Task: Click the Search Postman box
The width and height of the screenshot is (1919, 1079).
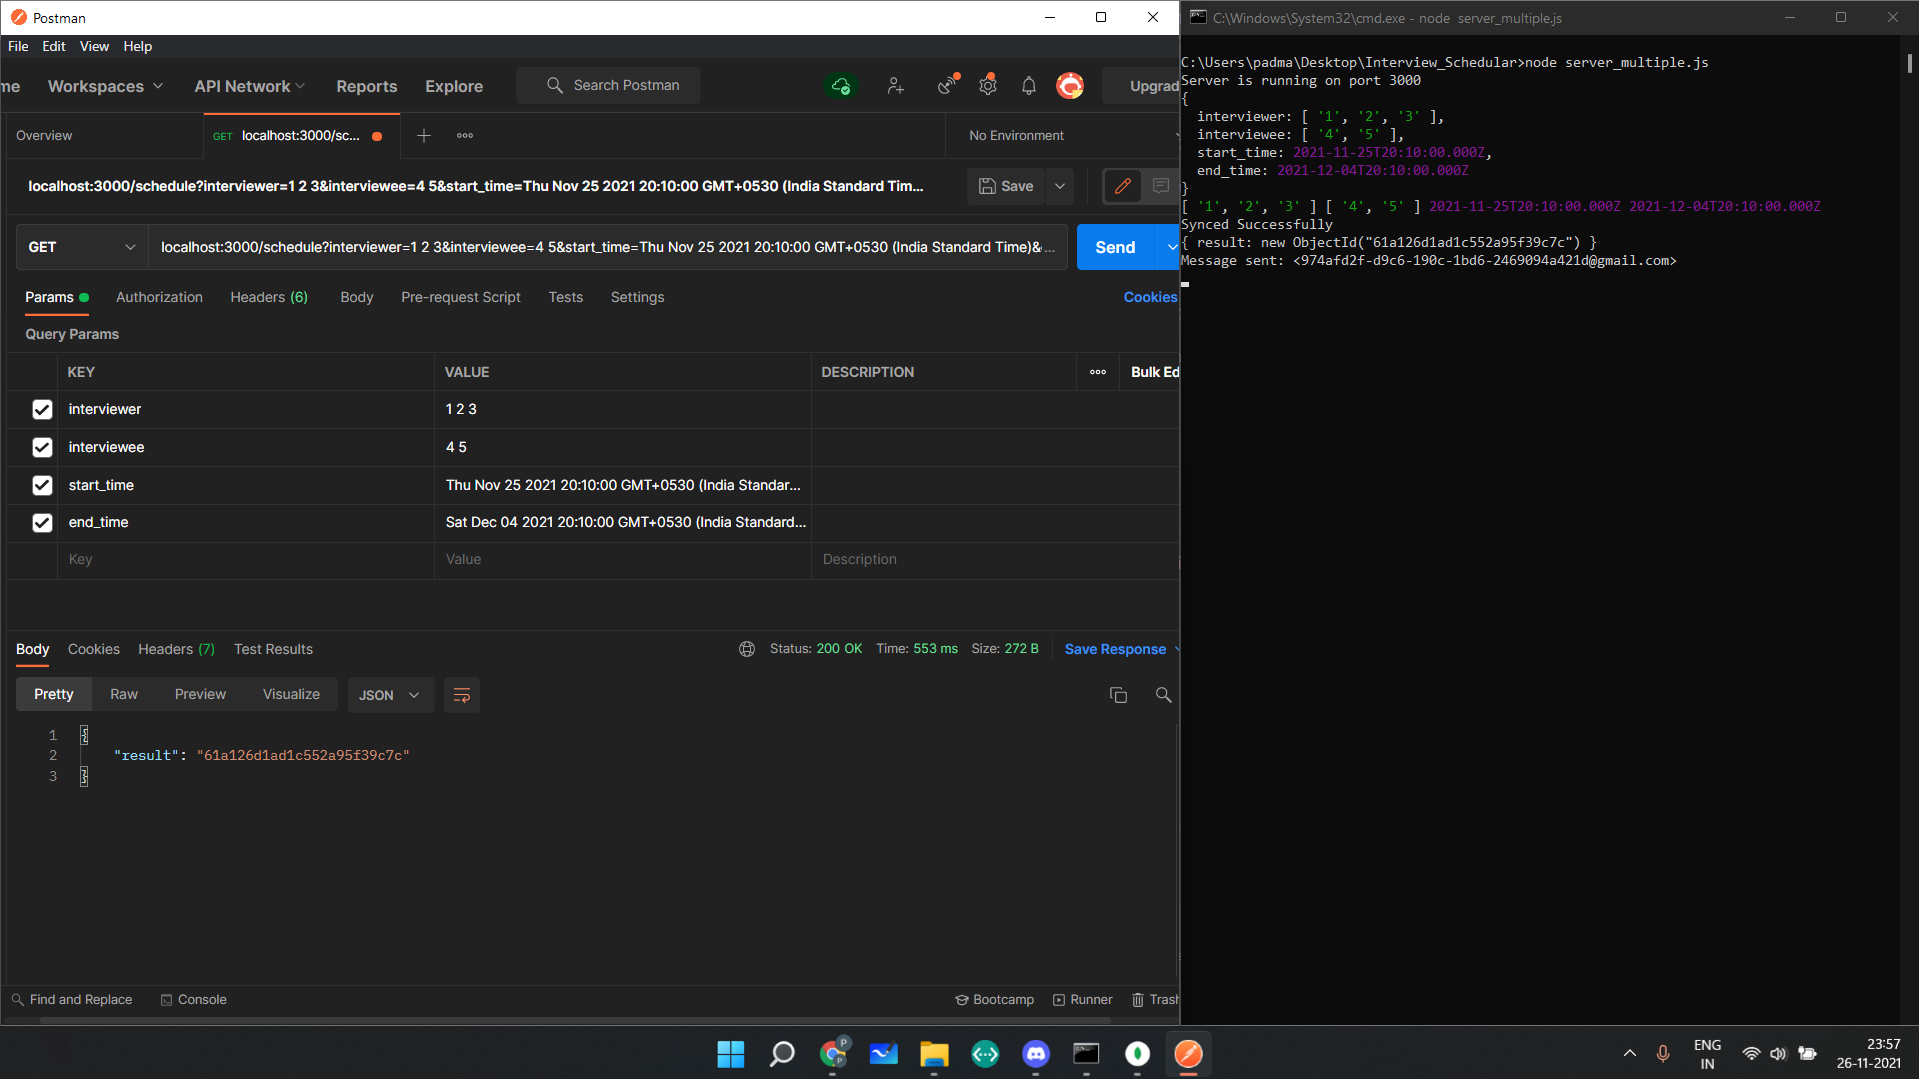Action: 608,86
